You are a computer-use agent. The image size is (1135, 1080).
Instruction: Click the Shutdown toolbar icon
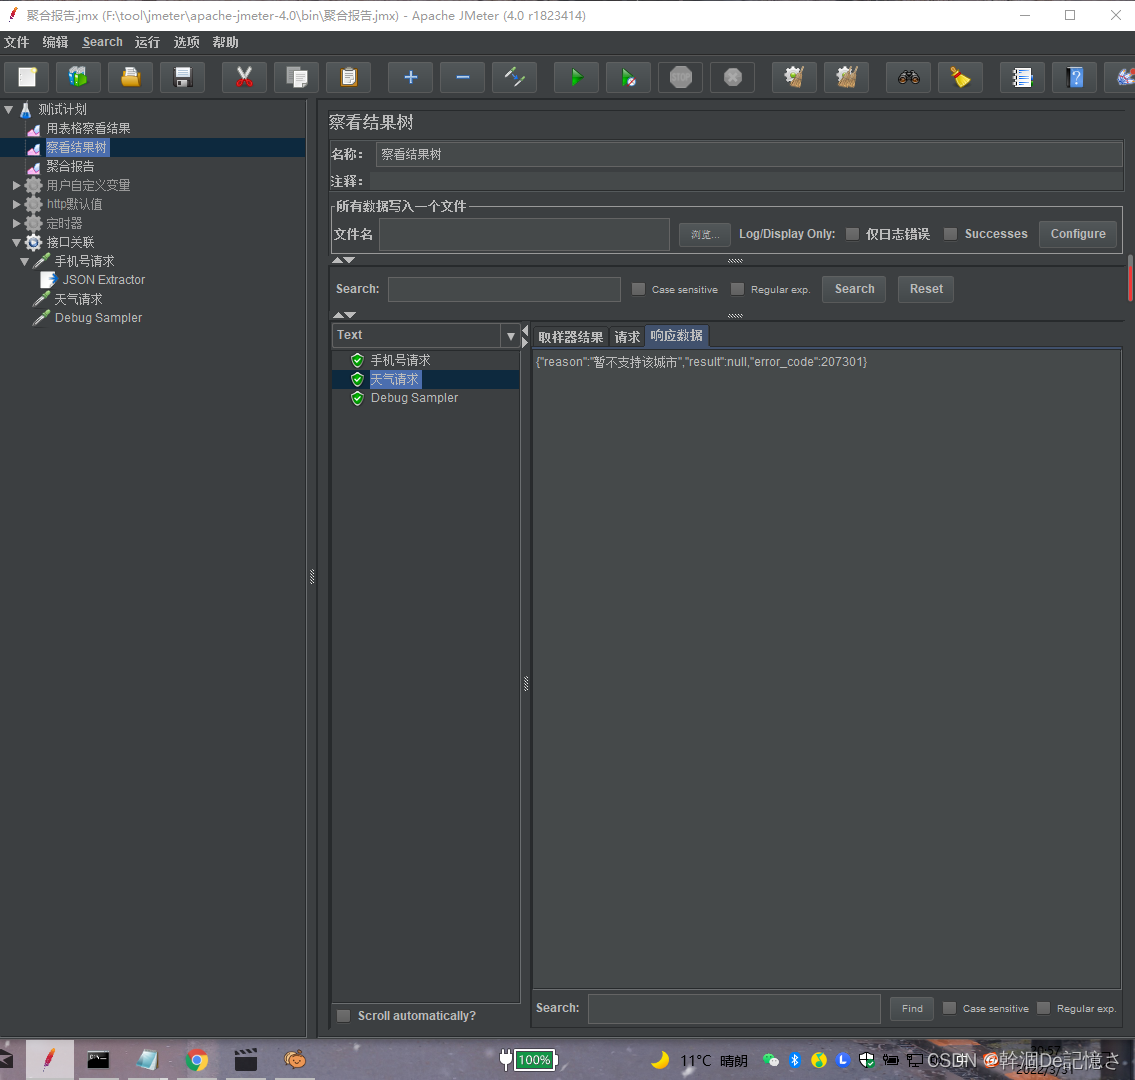733,77
